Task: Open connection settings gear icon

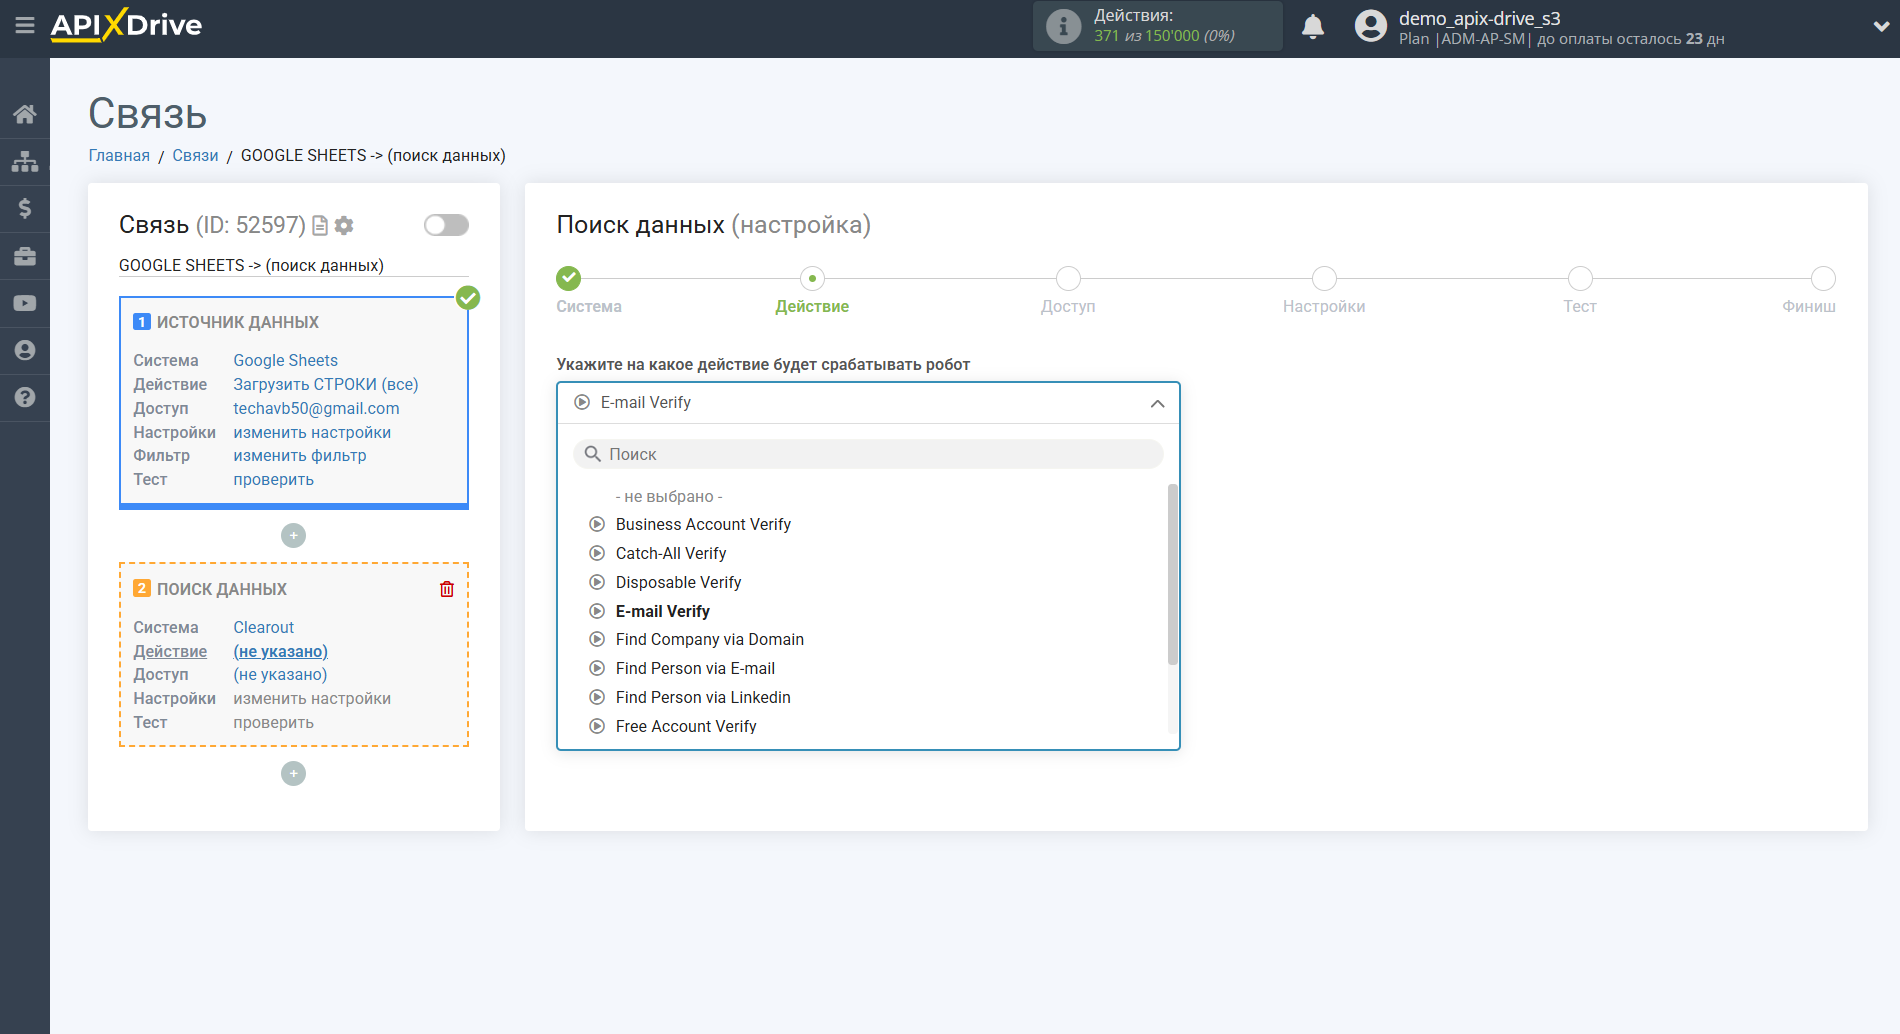Action: click(344, 226)
